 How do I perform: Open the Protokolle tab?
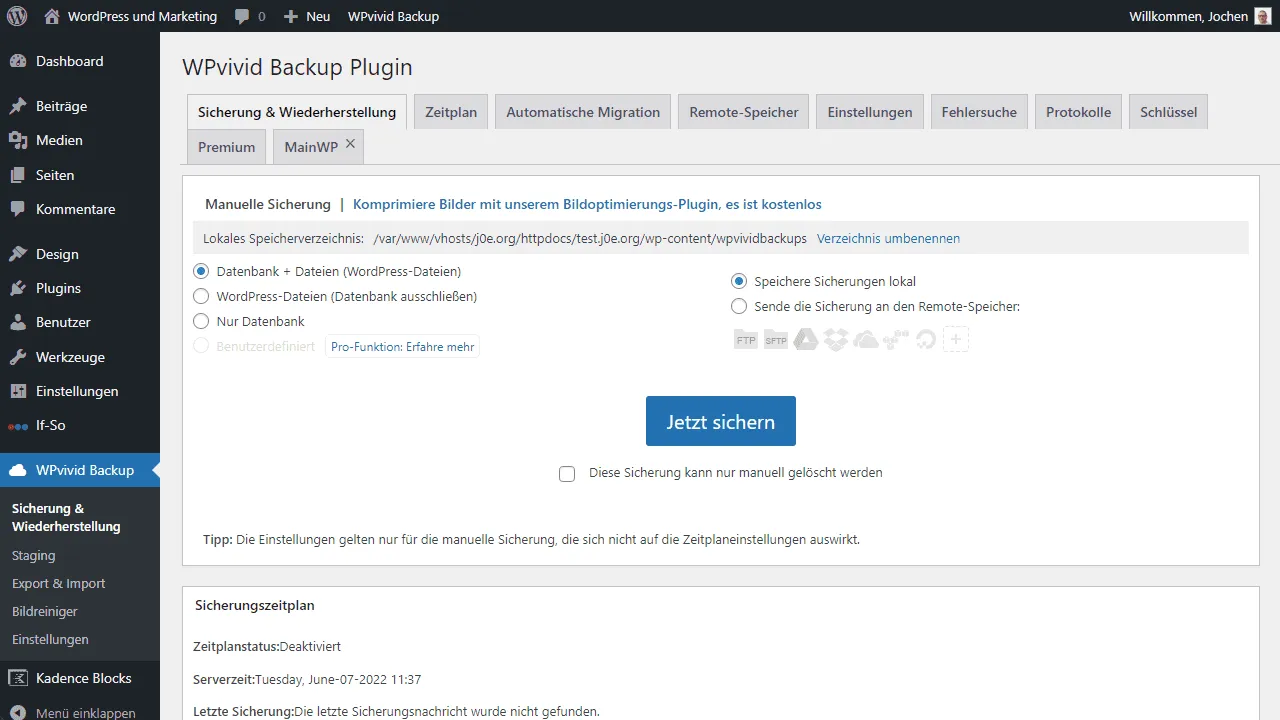[1078, 112]
